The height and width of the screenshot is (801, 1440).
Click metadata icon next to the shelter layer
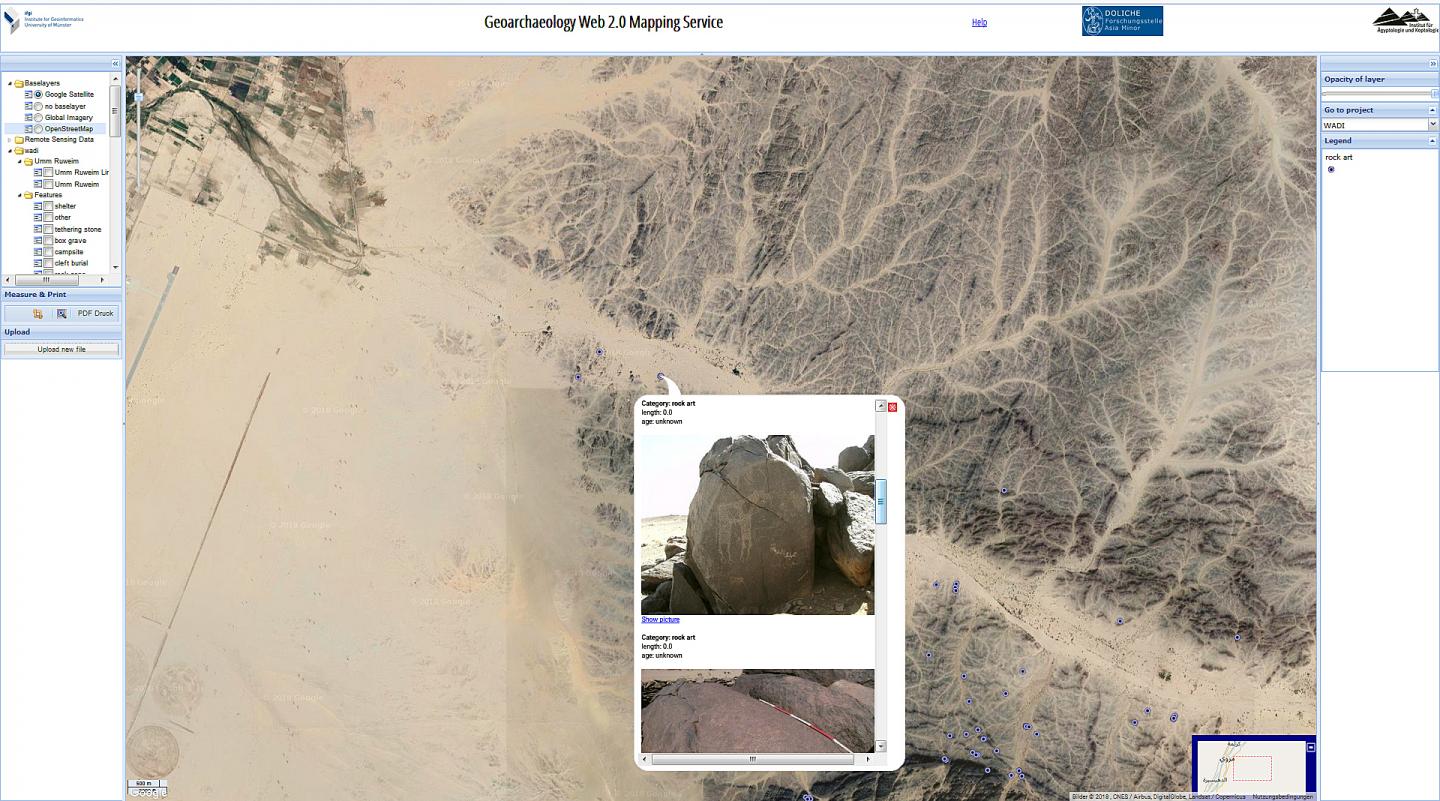tap(38, 206)
